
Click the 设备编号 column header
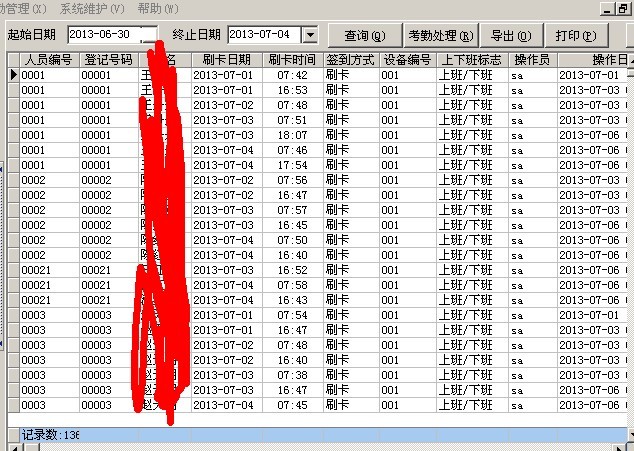click(407, 60)
